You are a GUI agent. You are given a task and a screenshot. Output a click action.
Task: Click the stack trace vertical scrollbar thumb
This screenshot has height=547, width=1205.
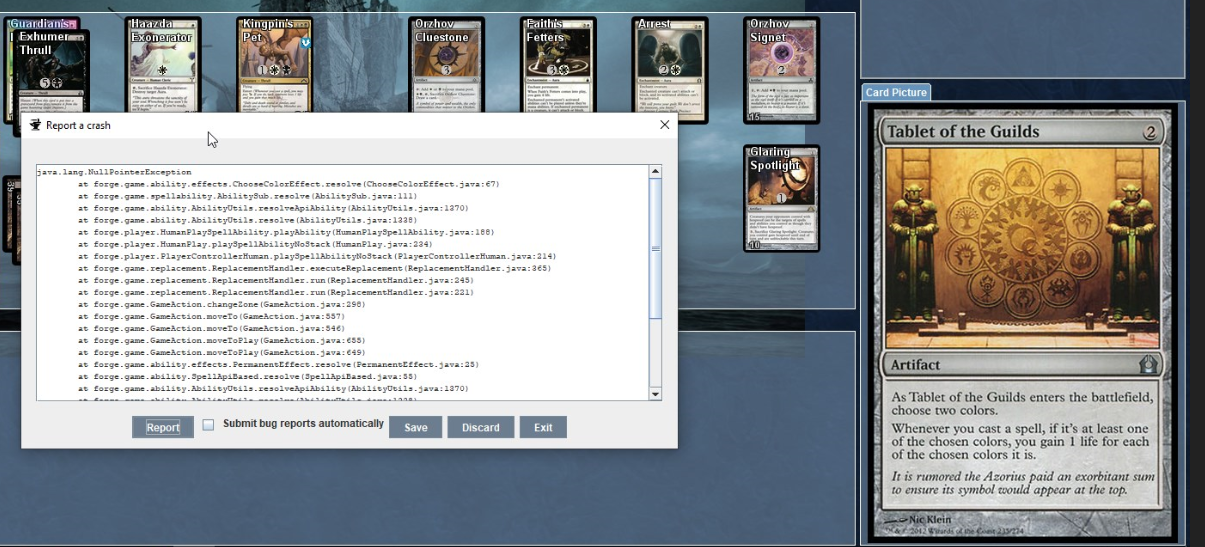tap(655, 250)
